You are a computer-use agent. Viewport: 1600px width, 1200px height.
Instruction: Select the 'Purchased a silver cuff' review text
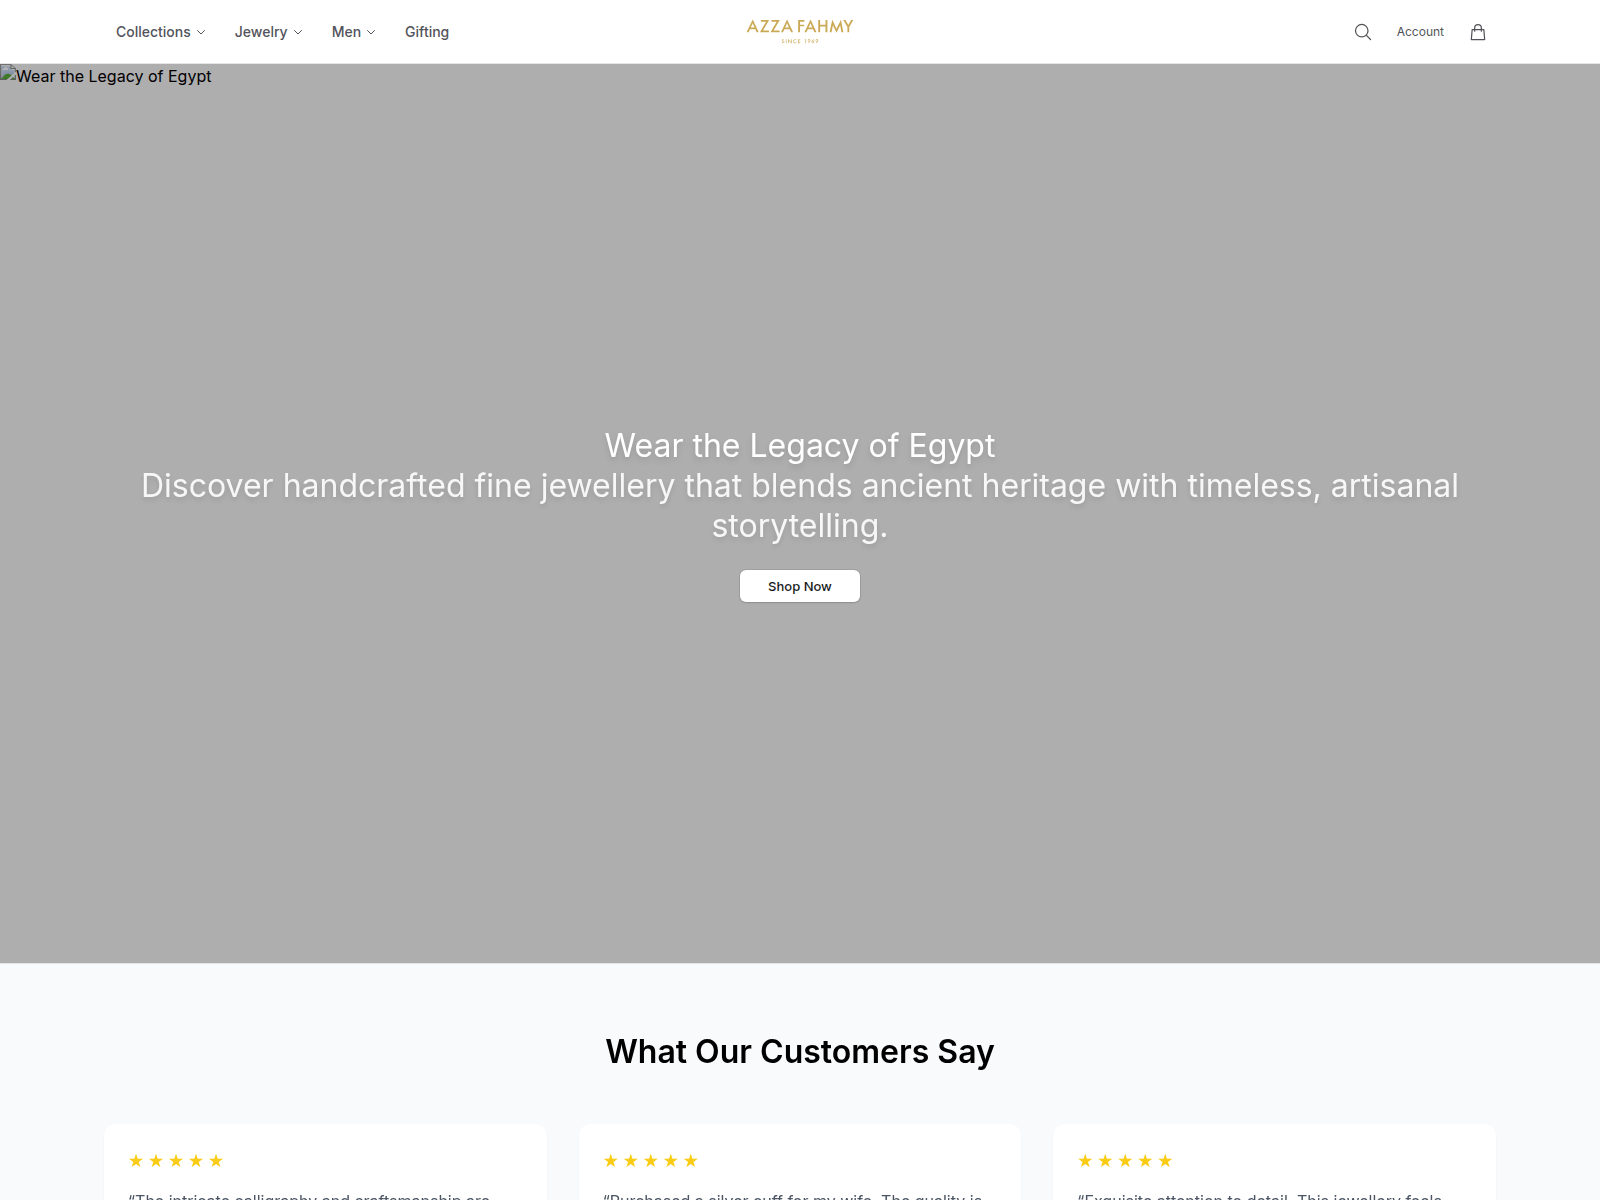793,1195
